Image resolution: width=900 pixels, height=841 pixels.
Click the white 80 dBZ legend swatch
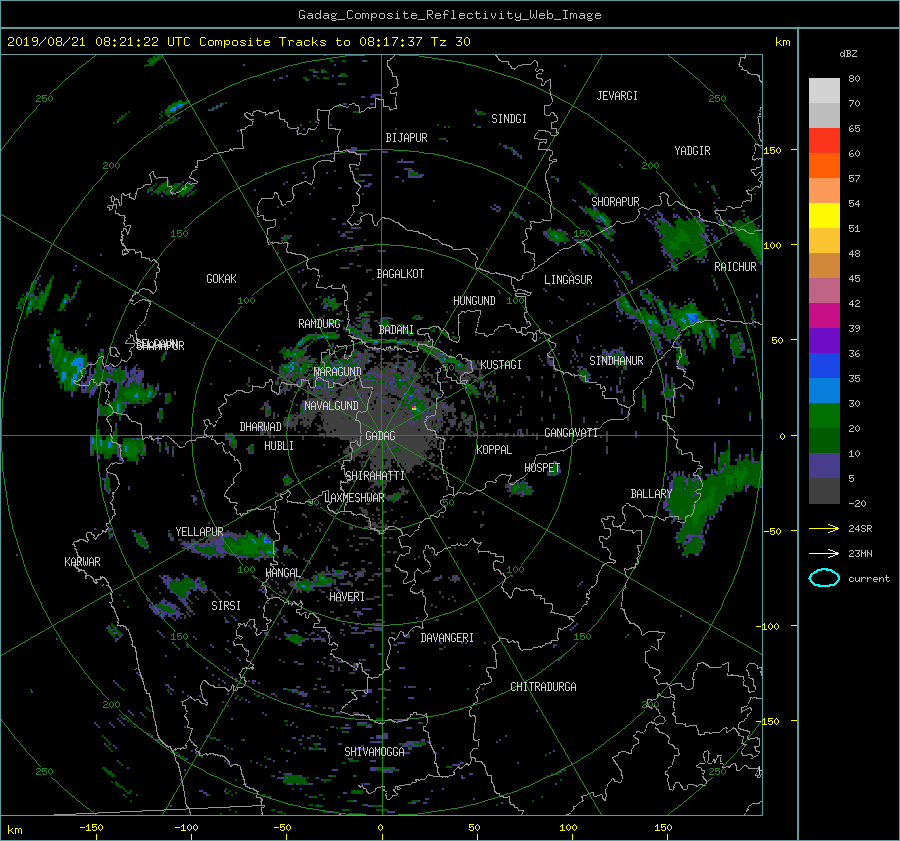(824, 90)
